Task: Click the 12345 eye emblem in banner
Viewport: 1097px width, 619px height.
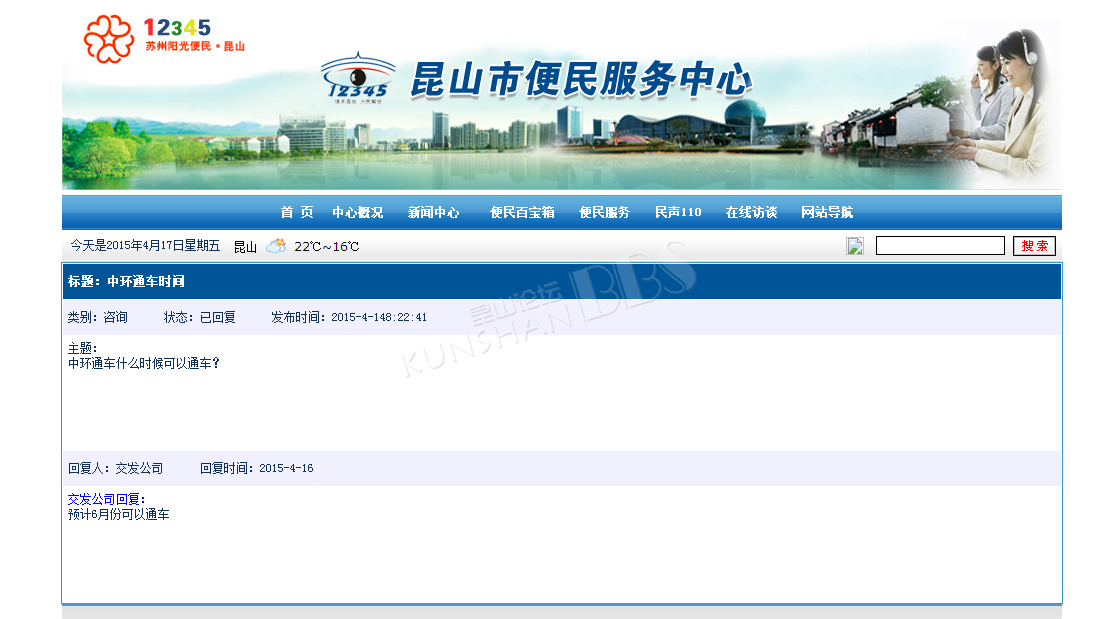Action: (x=358, y=78)
